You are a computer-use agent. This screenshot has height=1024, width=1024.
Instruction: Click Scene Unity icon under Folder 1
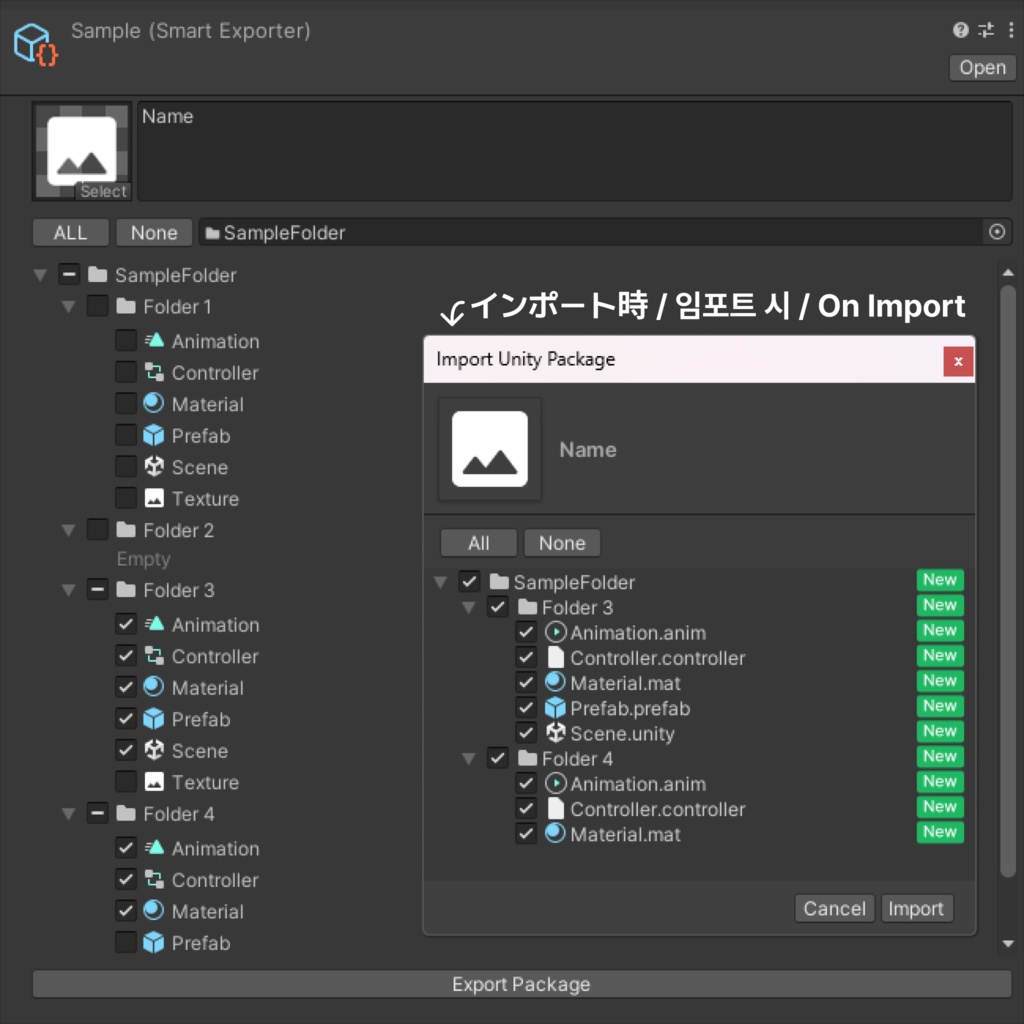pos(154,466)
